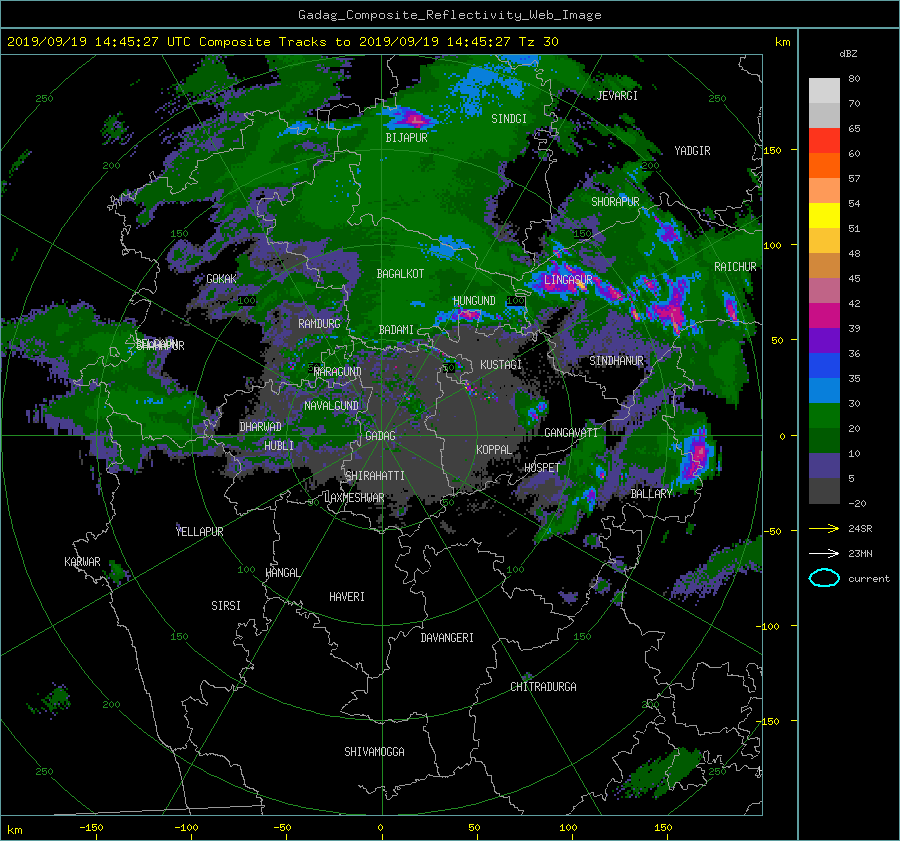Click the white 23MN arrow legend icon
The height and width of the screenshot is (841, 900).
click(x=824, y=553)
